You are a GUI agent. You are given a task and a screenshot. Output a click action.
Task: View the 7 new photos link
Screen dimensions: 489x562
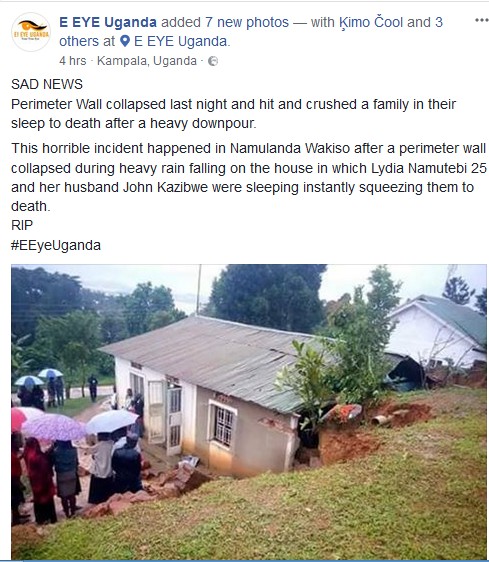click(247, 22)
